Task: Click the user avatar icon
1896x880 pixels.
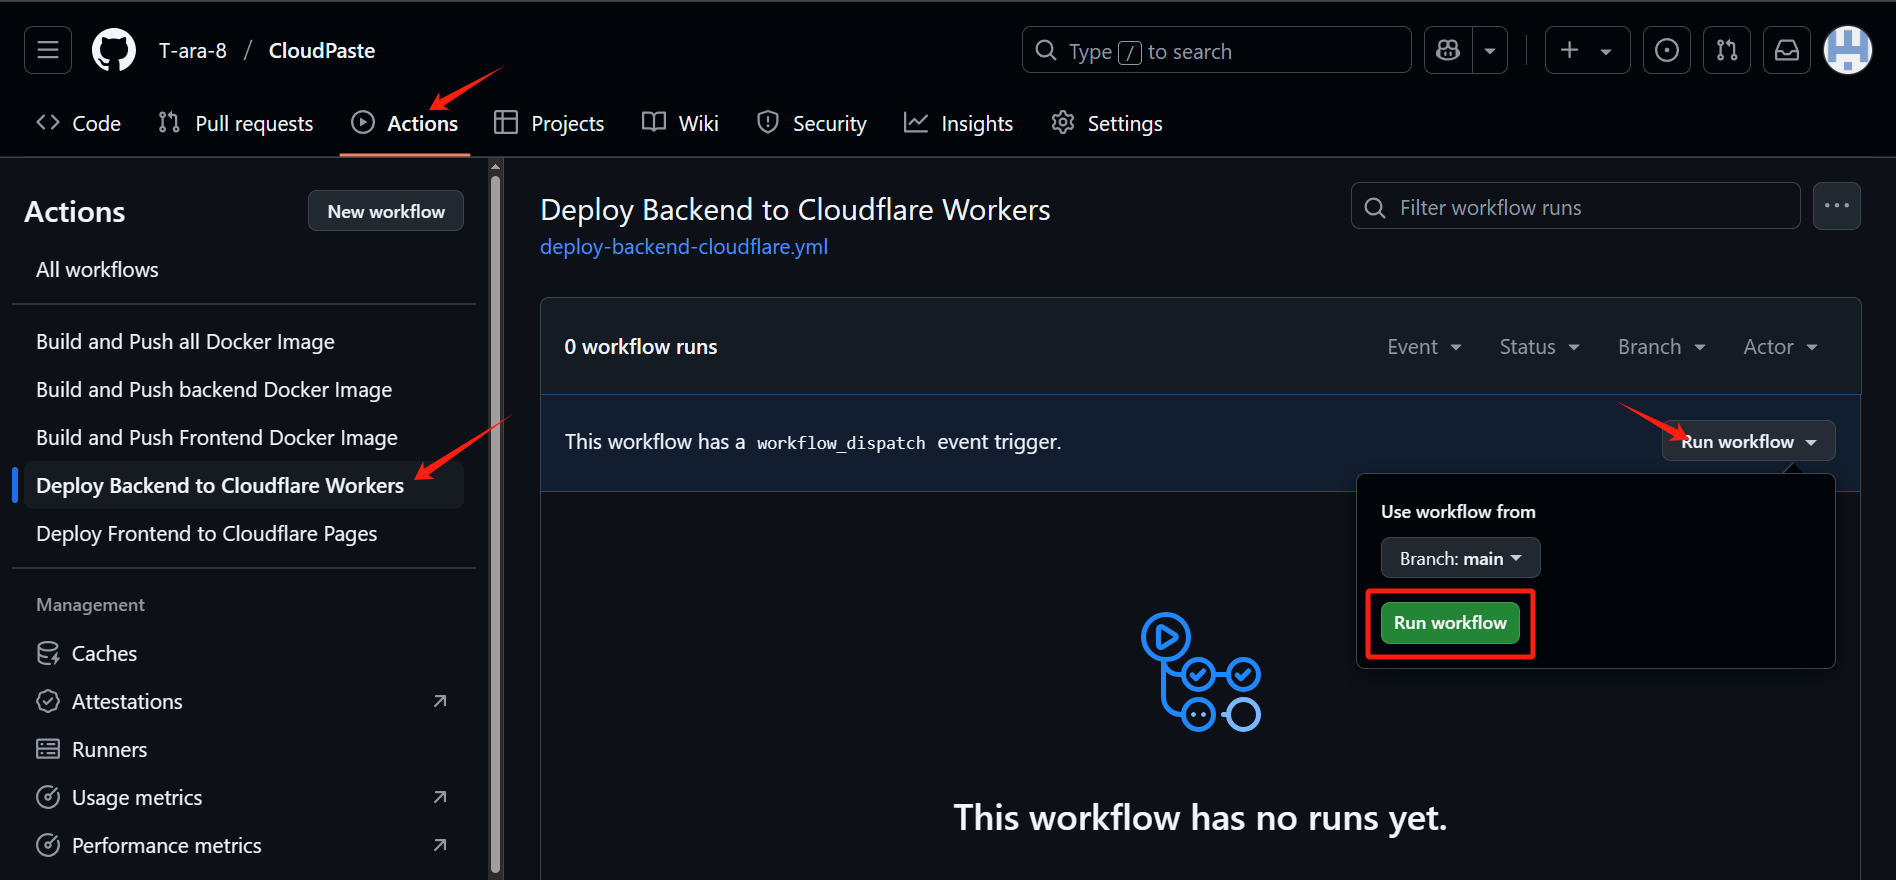Action: [1848, 50]
